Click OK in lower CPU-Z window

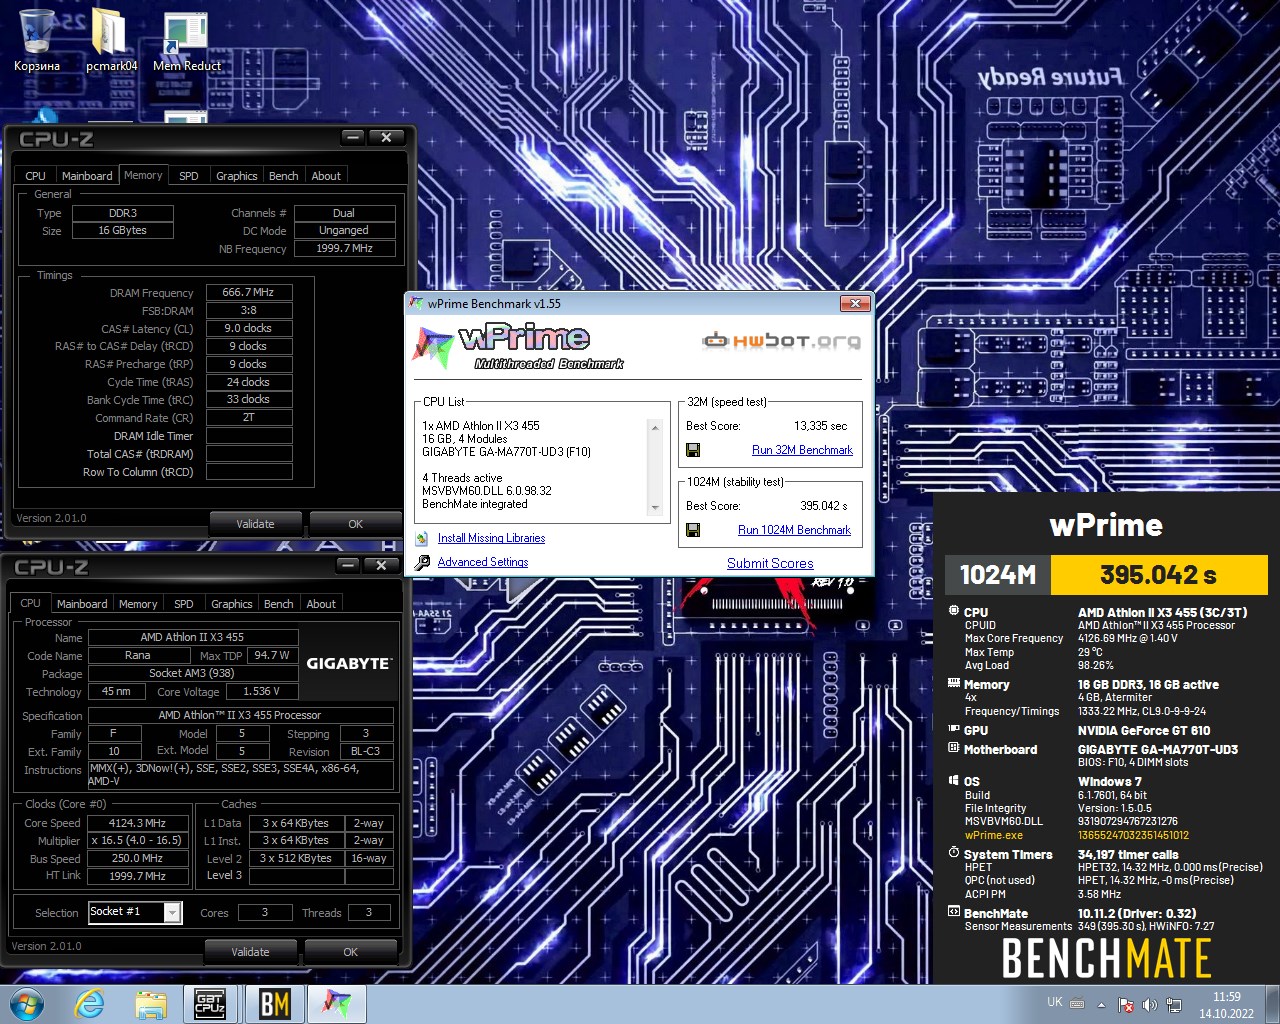350,952
